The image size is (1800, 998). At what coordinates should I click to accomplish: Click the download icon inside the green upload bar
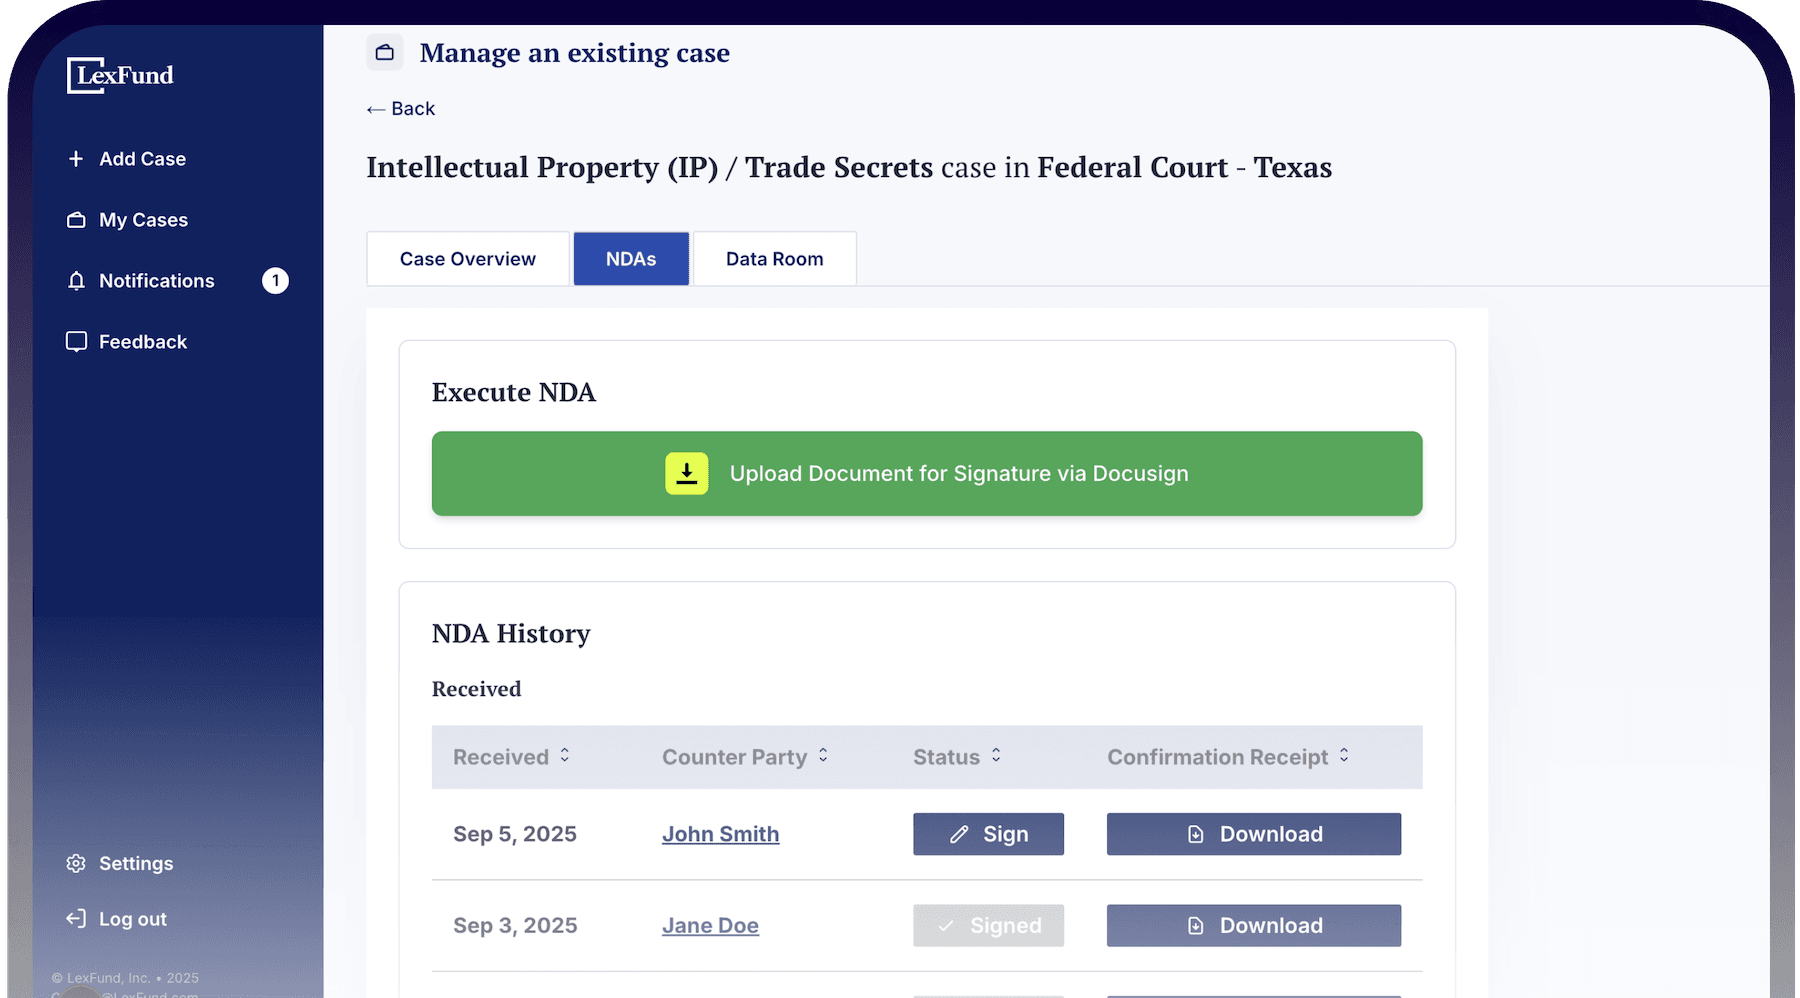(x=687, y=473)
